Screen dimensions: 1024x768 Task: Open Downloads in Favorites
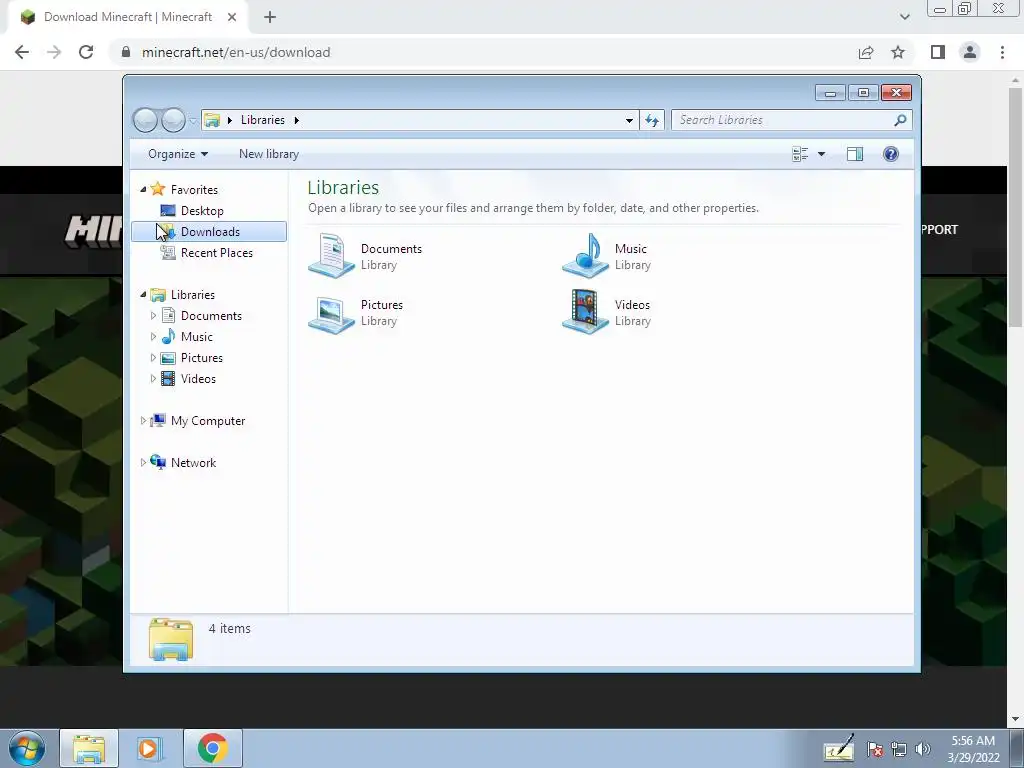click(x=210, y=232)
